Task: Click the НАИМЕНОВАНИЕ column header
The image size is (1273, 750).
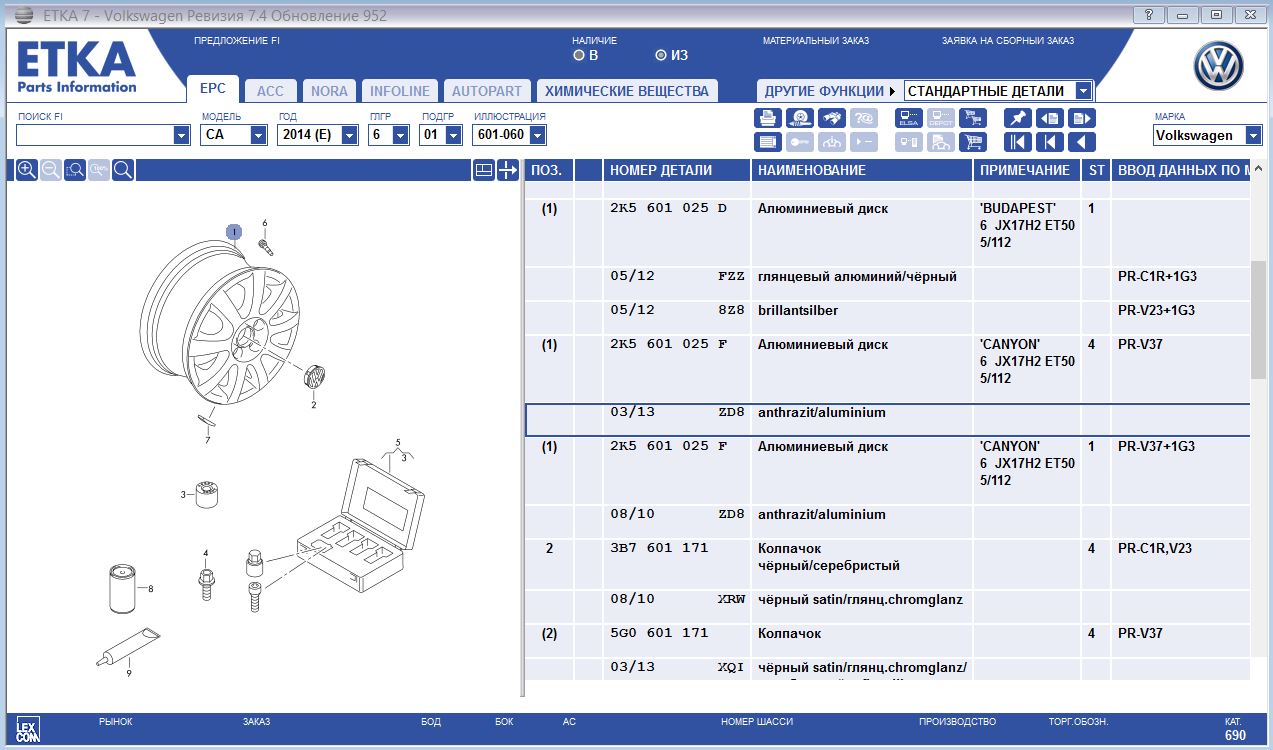Action: [x=861, y=170]
